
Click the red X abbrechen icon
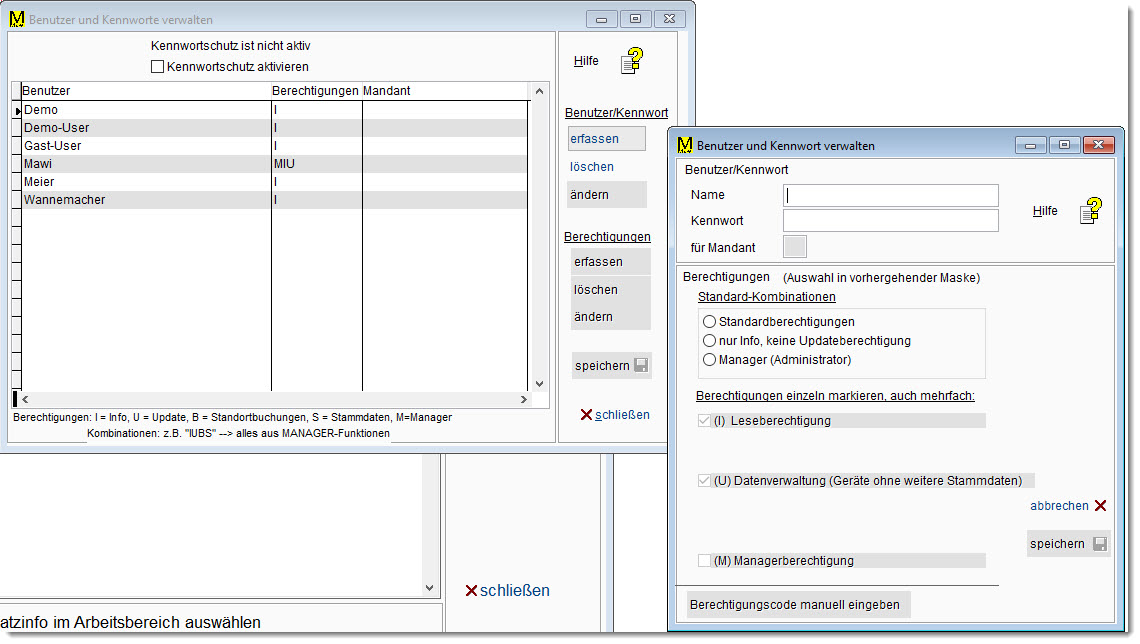pyautogui.click(x=1100, y=506)
